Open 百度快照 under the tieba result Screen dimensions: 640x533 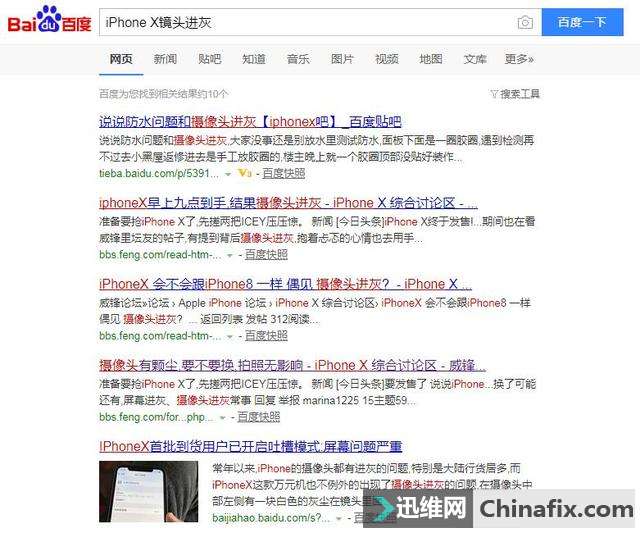(284, 173)
